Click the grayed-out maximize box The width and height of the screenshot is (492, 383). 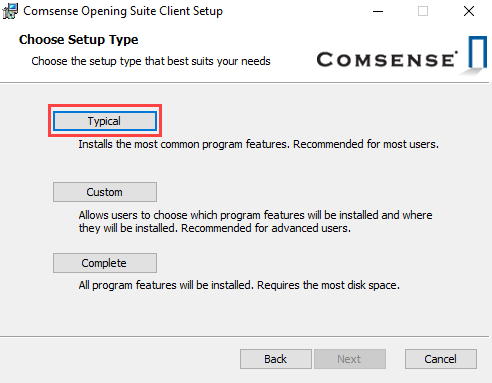423,11
